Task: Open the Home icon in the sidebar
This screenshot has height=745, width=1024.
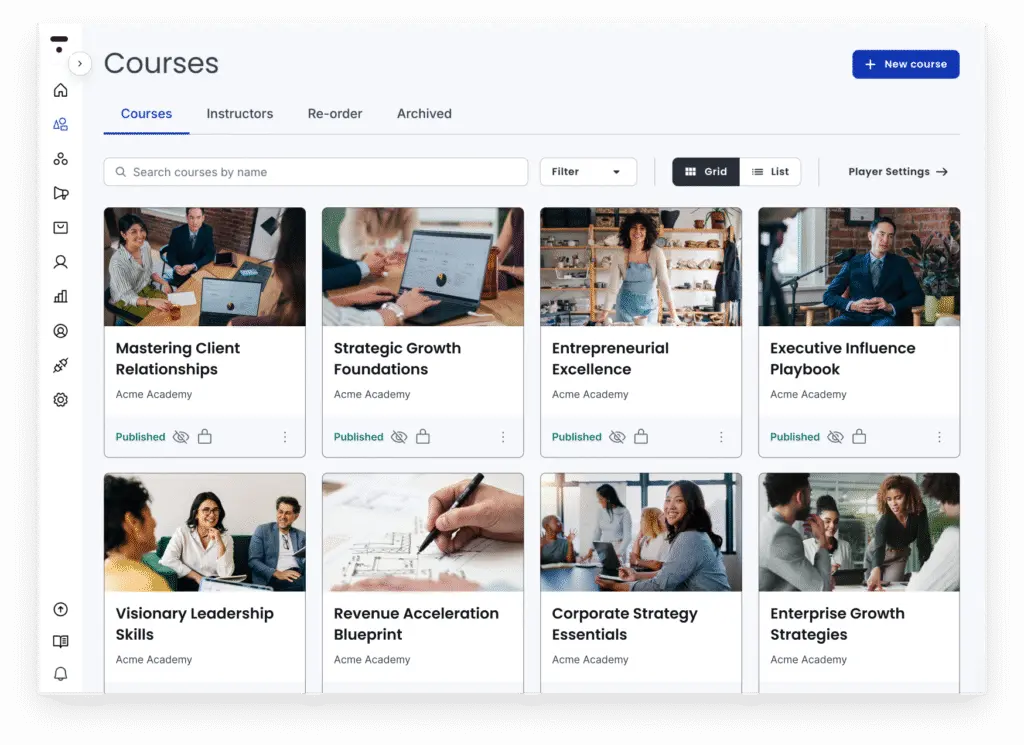Action: pos(60,90)
